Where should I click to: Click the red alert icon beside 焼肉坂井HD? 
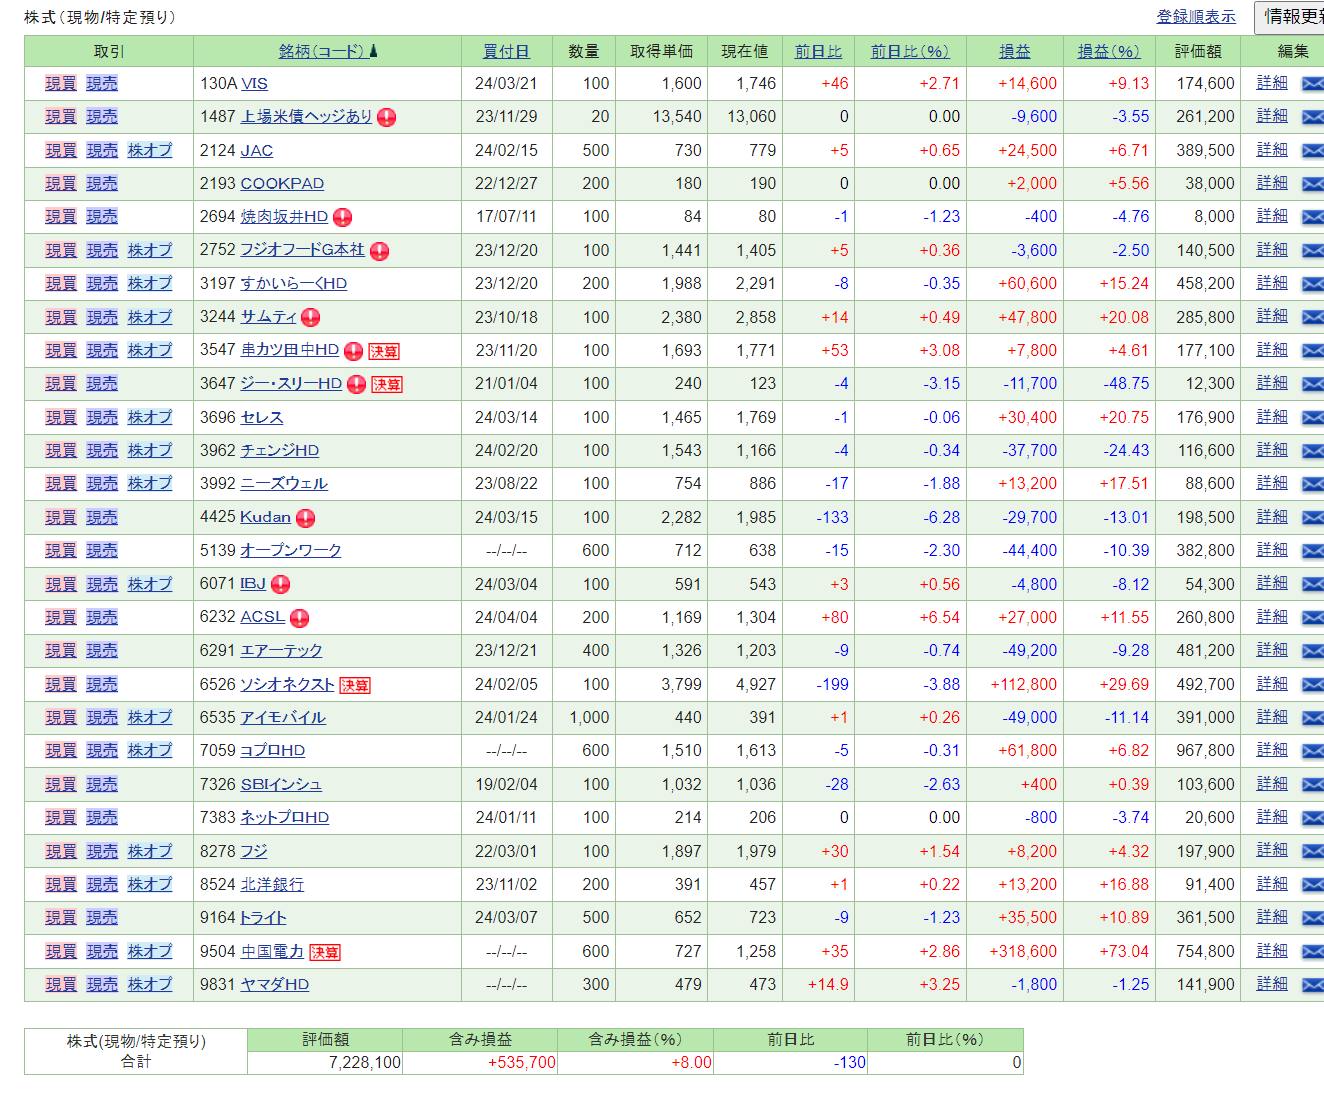click(x=343, y=217)
